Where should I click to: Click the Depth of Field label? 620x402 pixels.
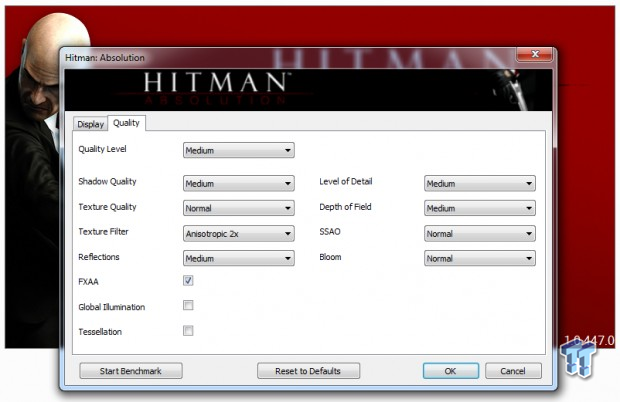pos(345,207)
